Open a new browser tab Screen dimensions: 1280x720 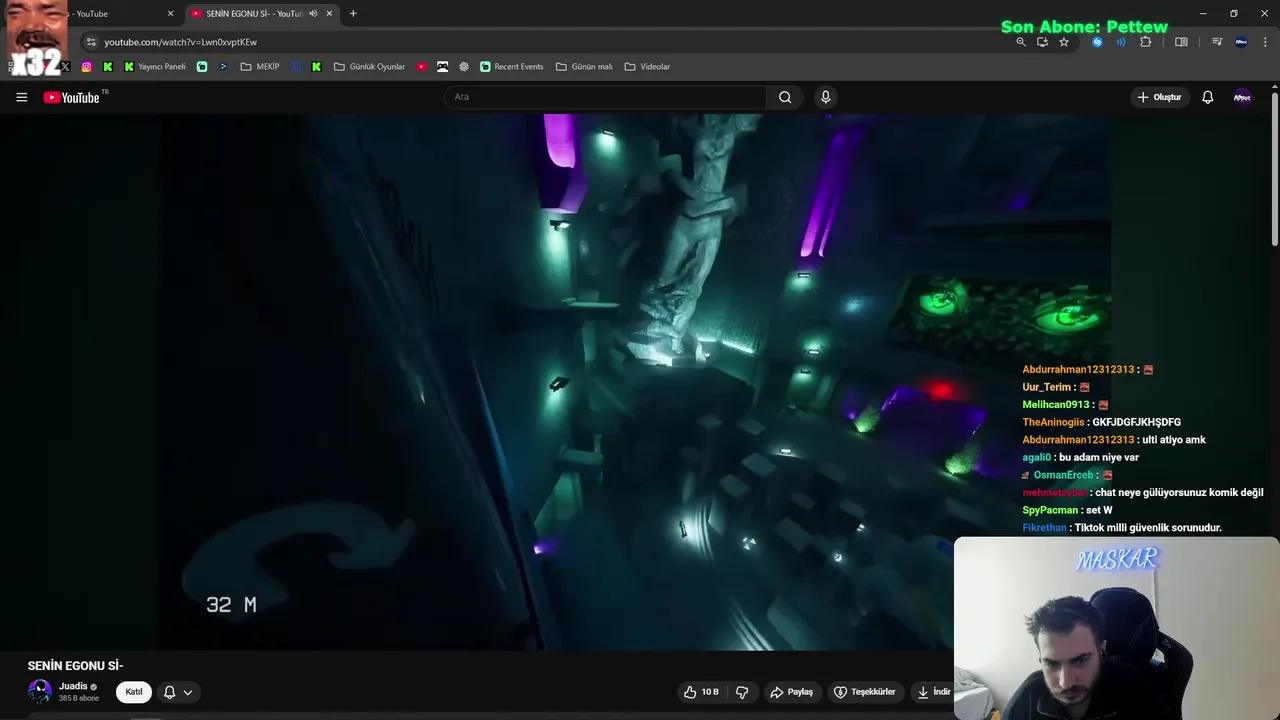pyautogui.click(x=353, y=14)
